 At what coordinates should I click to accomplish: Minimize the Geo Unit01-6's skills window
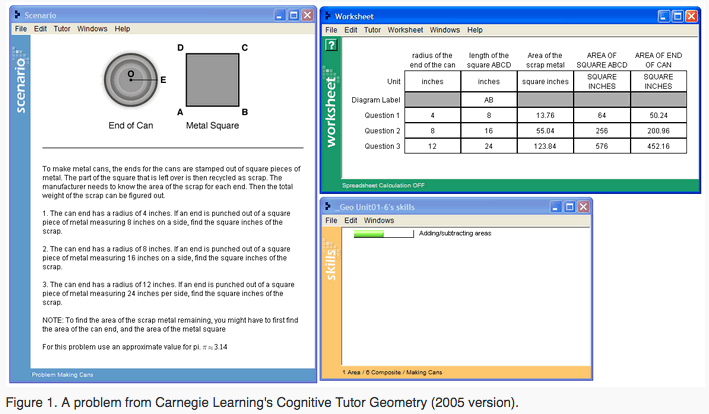click(556, 207)
